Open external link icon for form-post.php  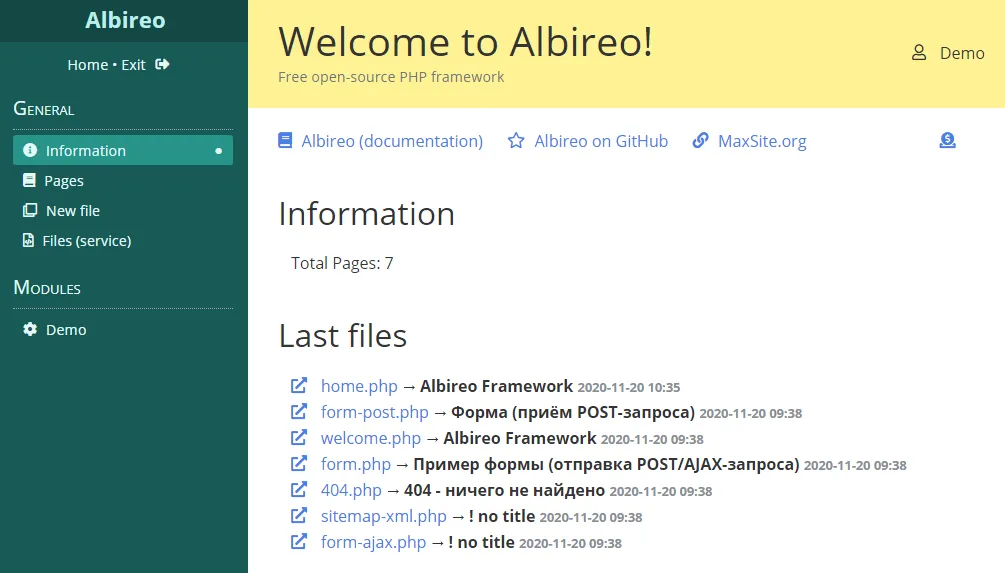[x=299, y=412]
